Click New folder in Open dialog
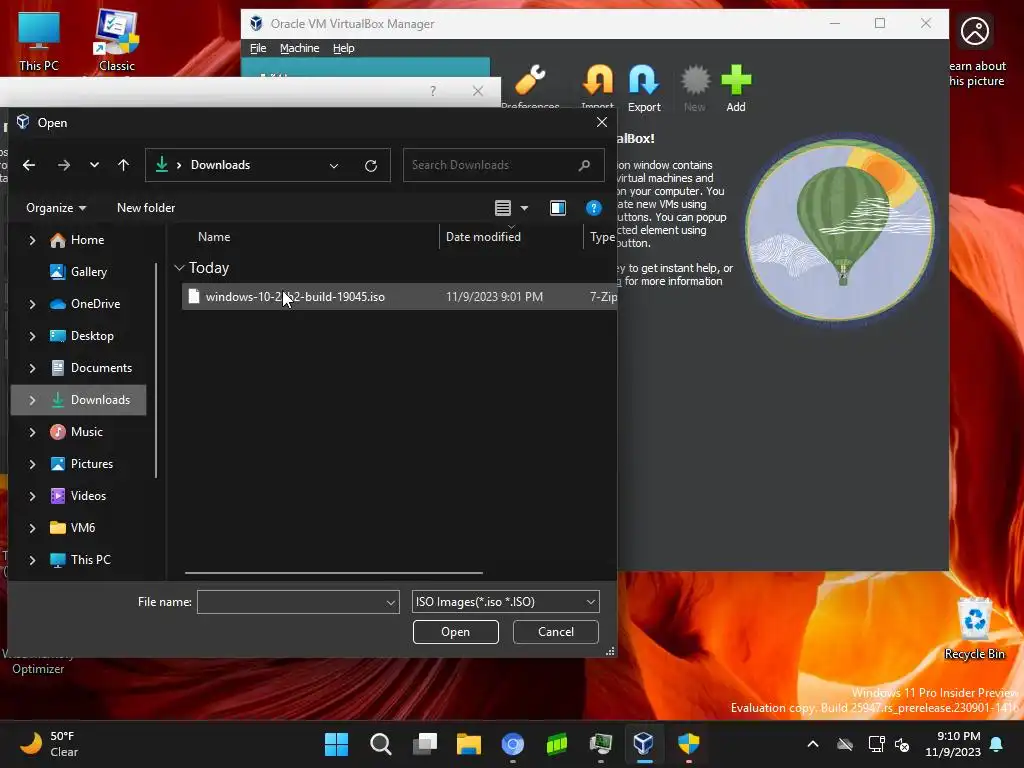The height and width of the screenshot is (768, 1024). point(146,208)
